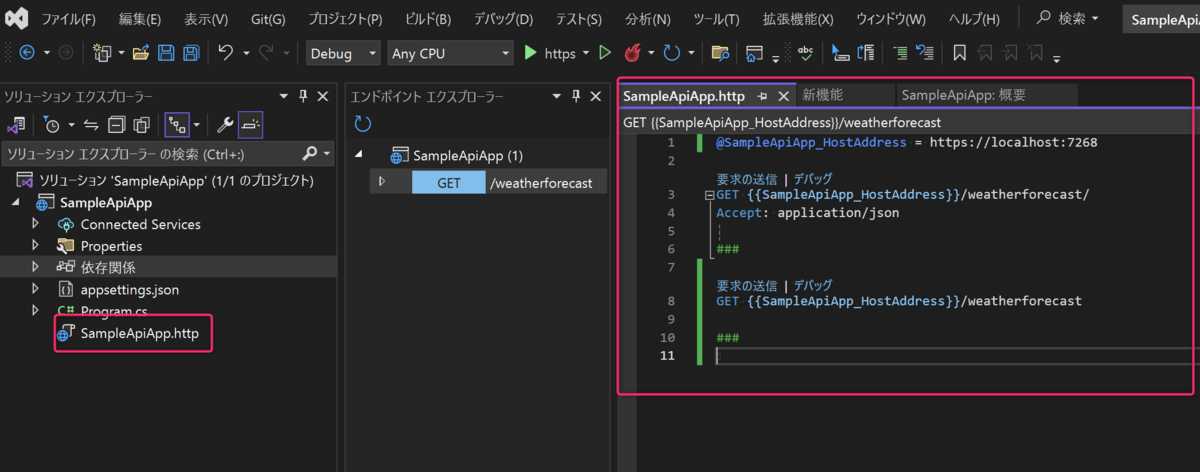Toggle file nesting view button in Solution Explorer
The height and width of the screenshot is (472, 1200).
point(178,125)
